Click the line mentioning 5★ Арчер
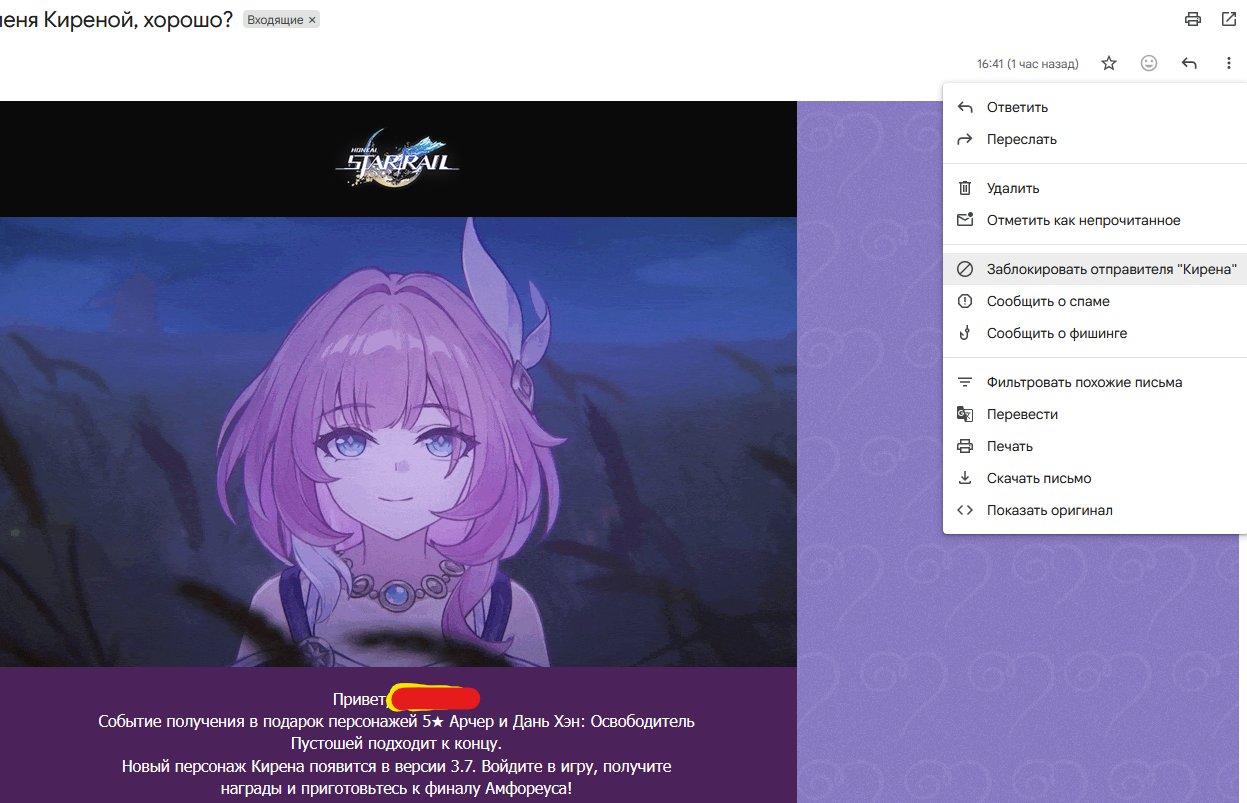The image size is (1247, 803). 396,721
